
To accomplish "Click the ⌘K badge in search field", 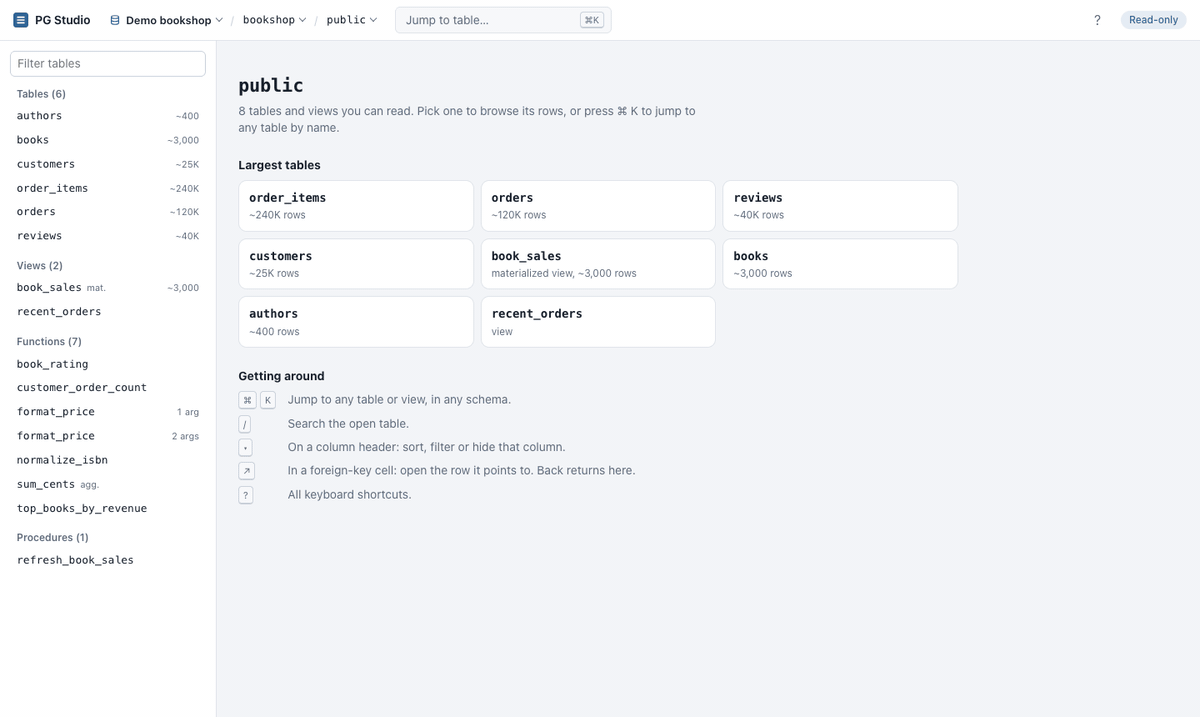I will [x=592, y=20].
